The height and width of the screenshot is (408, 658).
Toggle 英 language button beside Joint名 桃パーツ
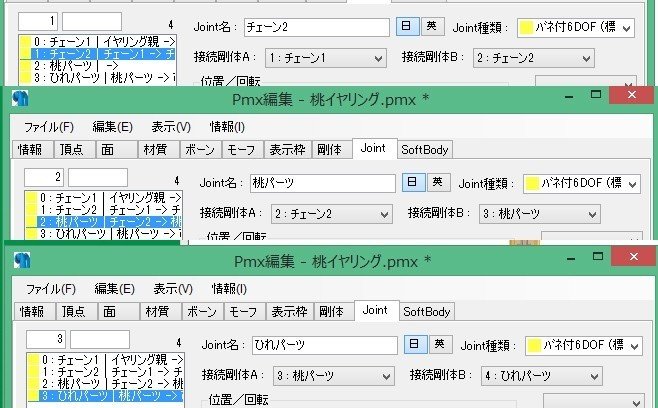click(x=438, y=183)
